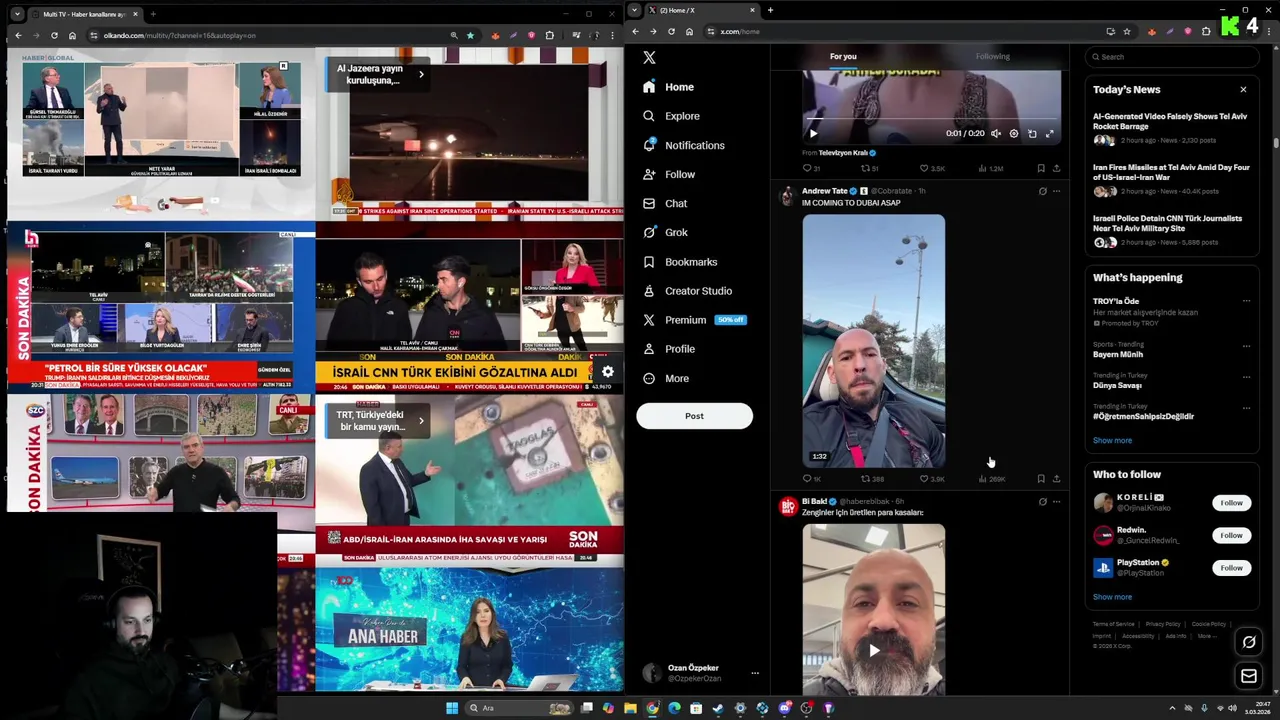Open the Explore page in X
The height and width of the screenshot is (720, 1280).
(671, 116)
